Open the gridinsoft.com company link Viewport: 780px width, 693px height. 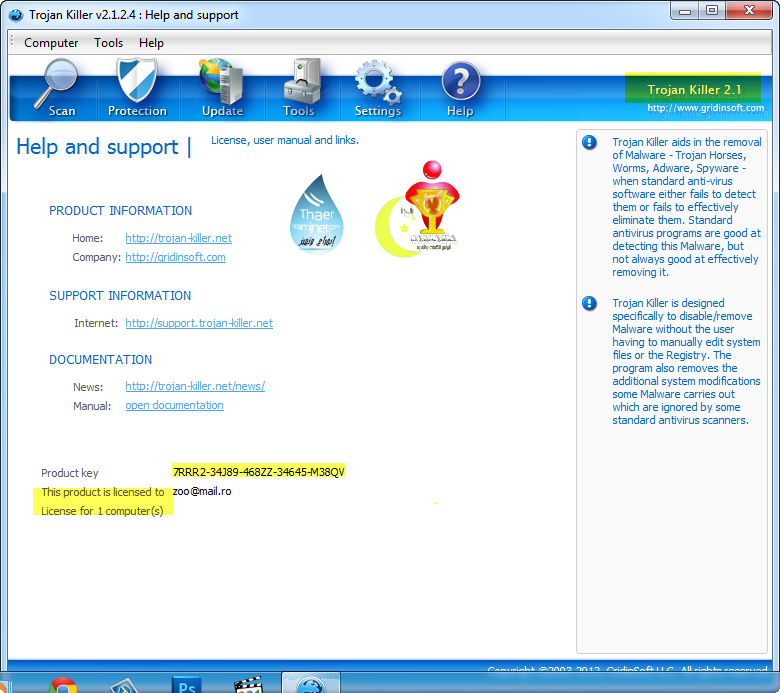pyautogui.click(x=176, y=257)
